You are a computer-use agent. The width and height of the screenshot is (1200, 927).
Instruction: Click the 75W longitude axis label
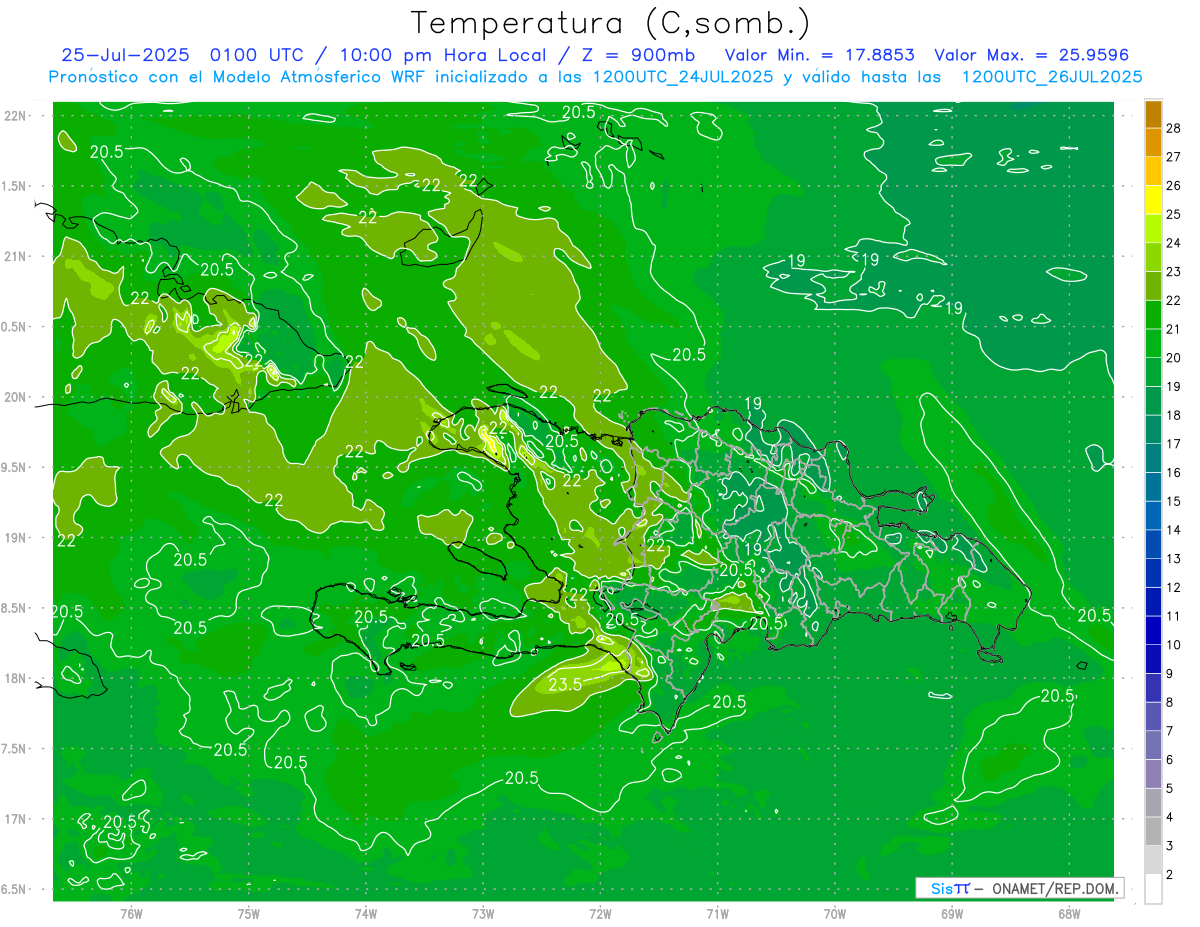coord(249,914)
